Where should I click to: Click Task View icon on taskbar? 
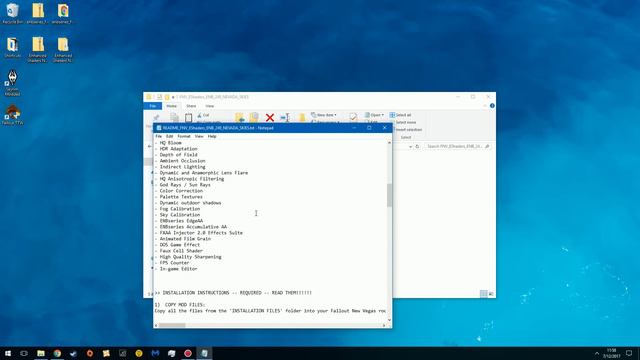click(x=24, y=353)
